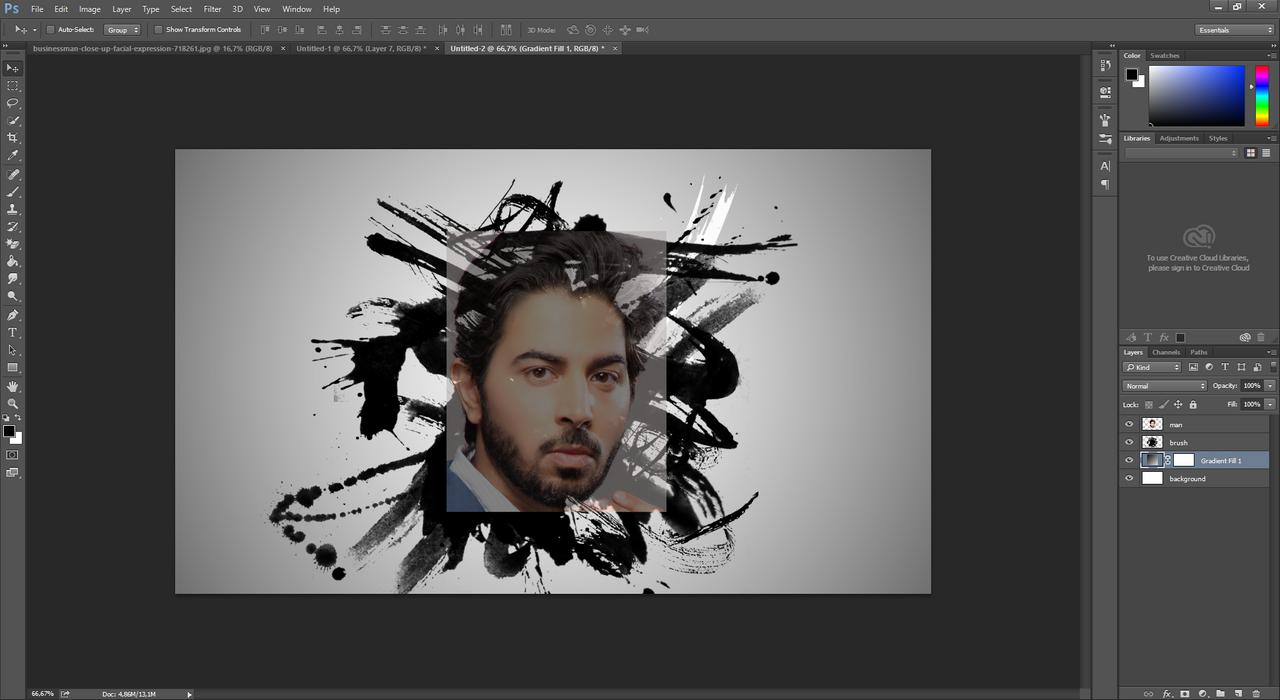Select the Zoom tool in toolbar
Screen dimensions: 1280x700
click(x=13, y=404)
